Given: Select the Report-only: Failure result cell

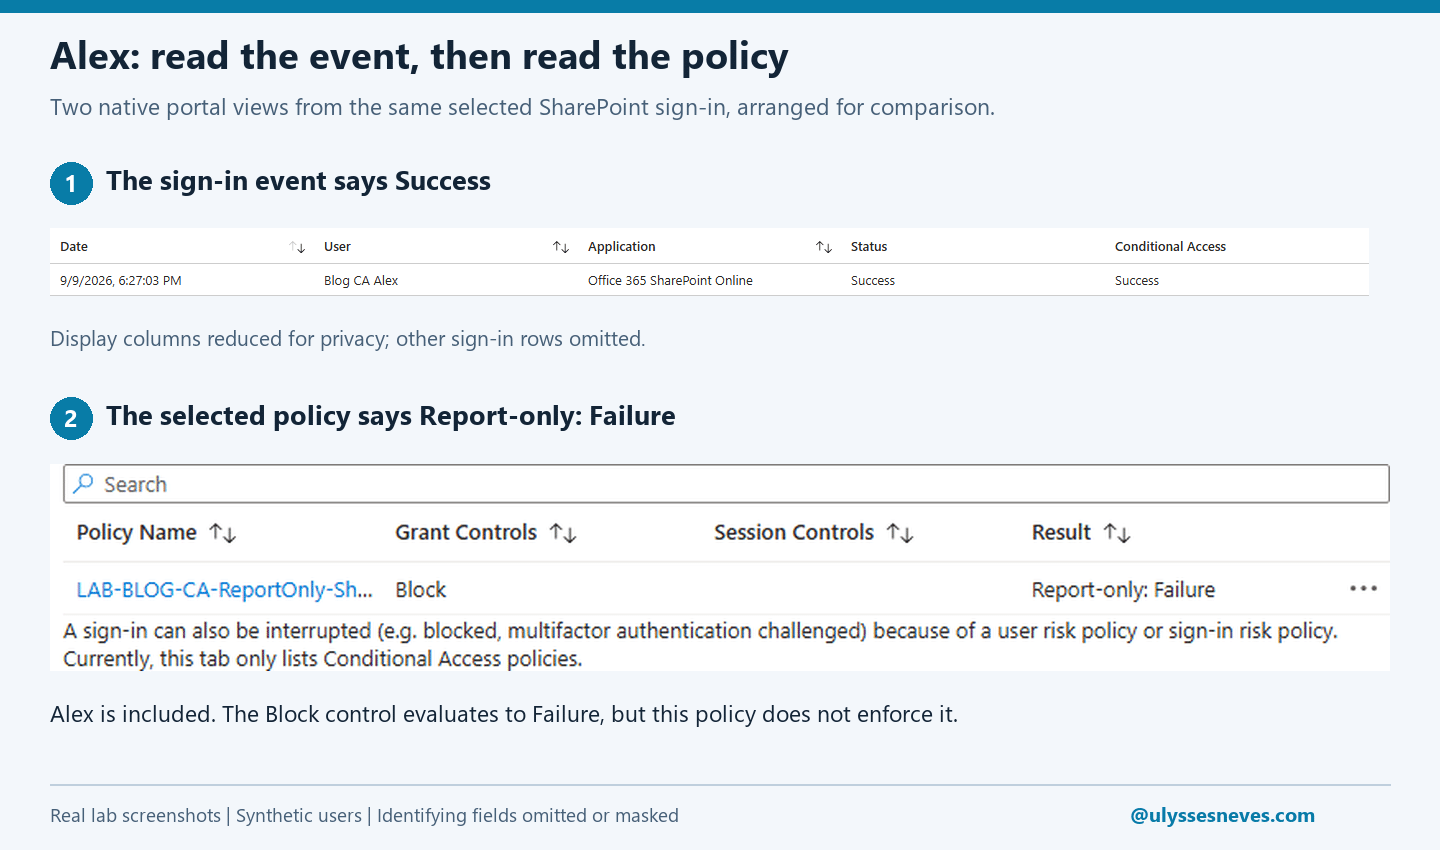Looking at the screenshot, I should (x=1123, y=590).
